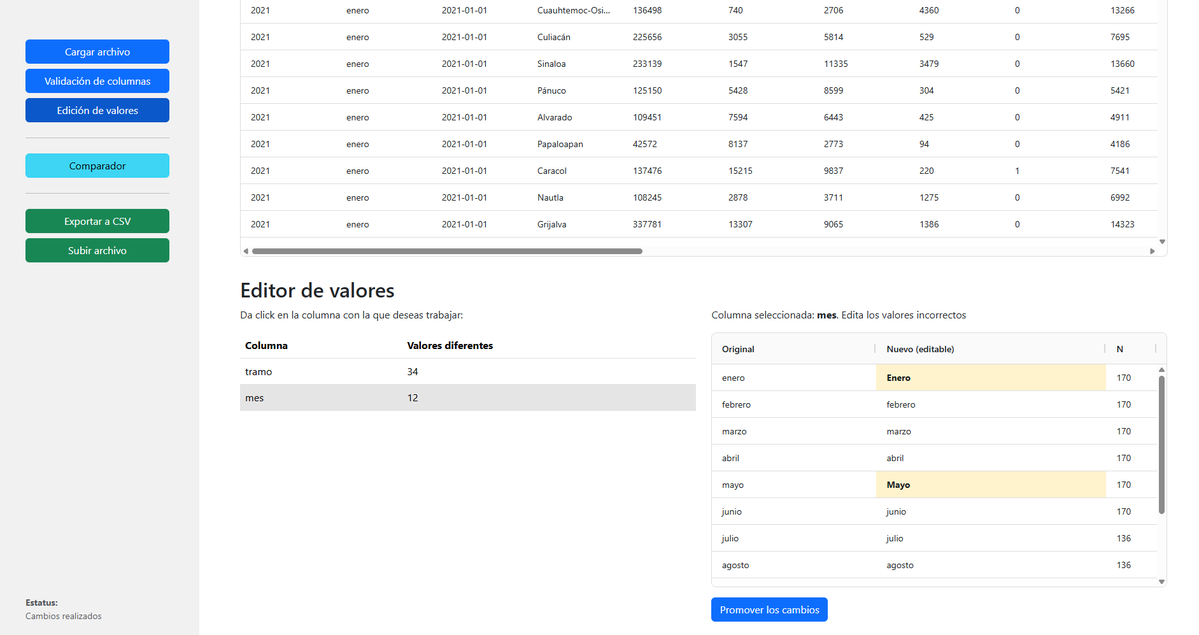This screenshot has width=1199, height=635.
Task: Click the Subir archivo button
Action: (97, 250)
